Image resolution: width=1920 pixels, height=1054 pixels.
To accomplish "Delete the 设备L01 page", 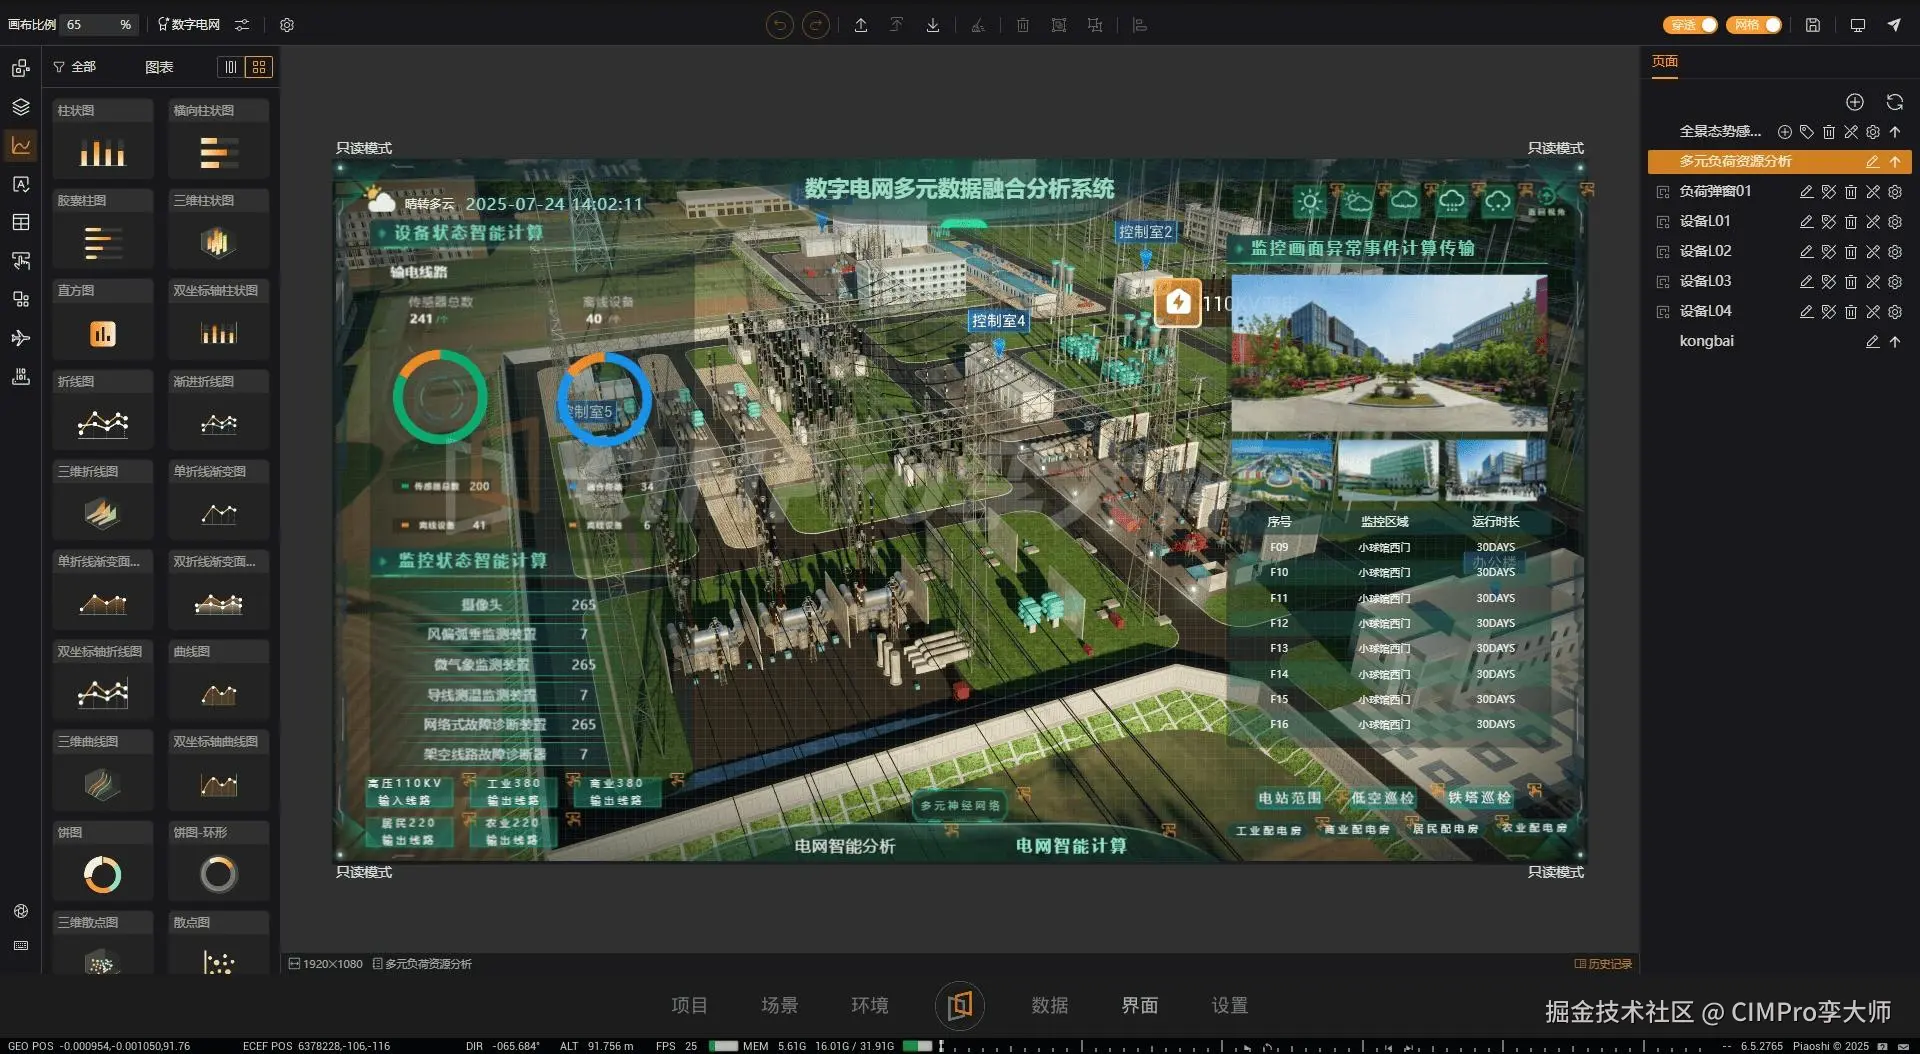I will [x=1850, y=222].
